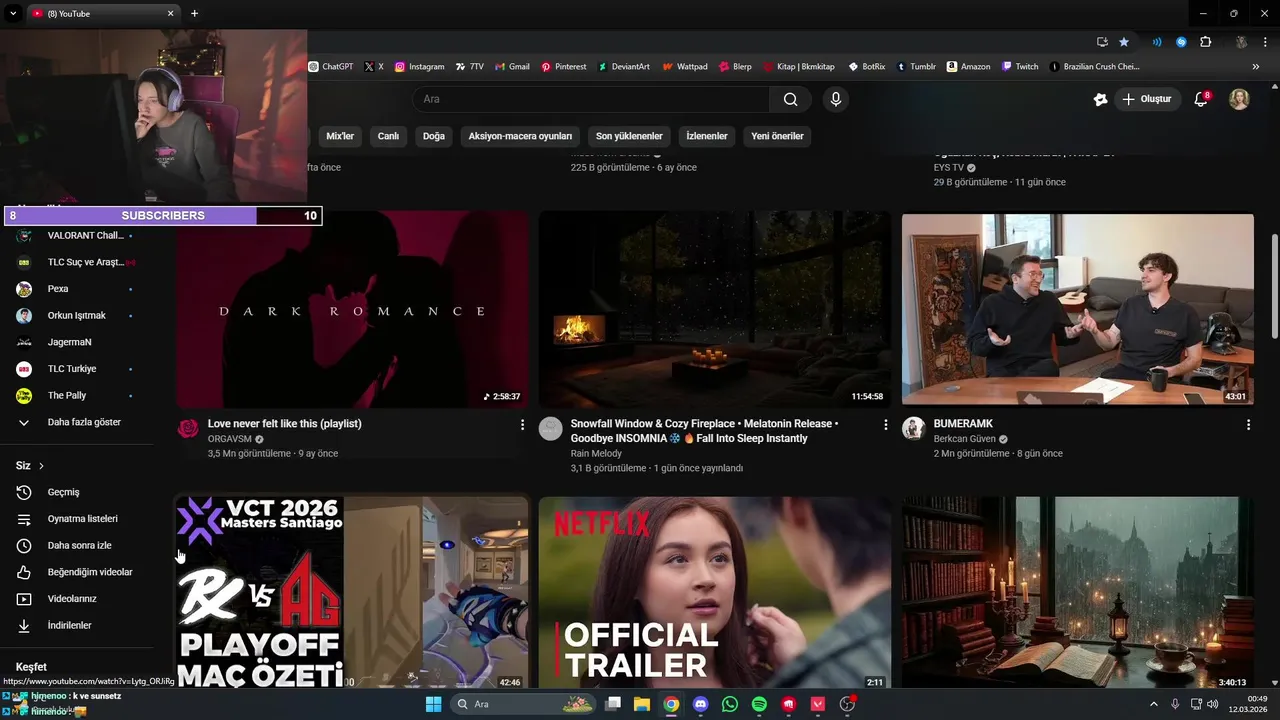Open İndirilenler downloads
1280x720 pixels.
pyautogui.click(x=76, y=625)
